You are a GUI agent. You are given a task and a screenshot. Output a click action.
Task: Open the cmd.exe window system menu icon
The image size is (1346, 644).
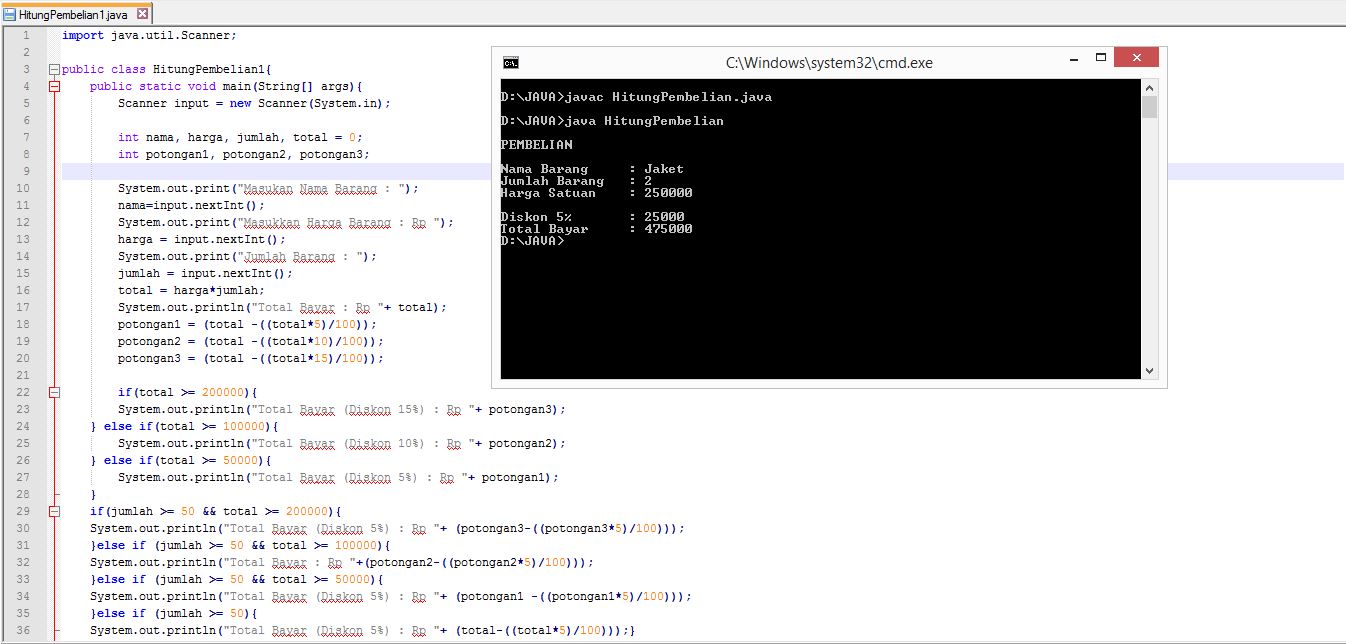(x=511, y=62)
